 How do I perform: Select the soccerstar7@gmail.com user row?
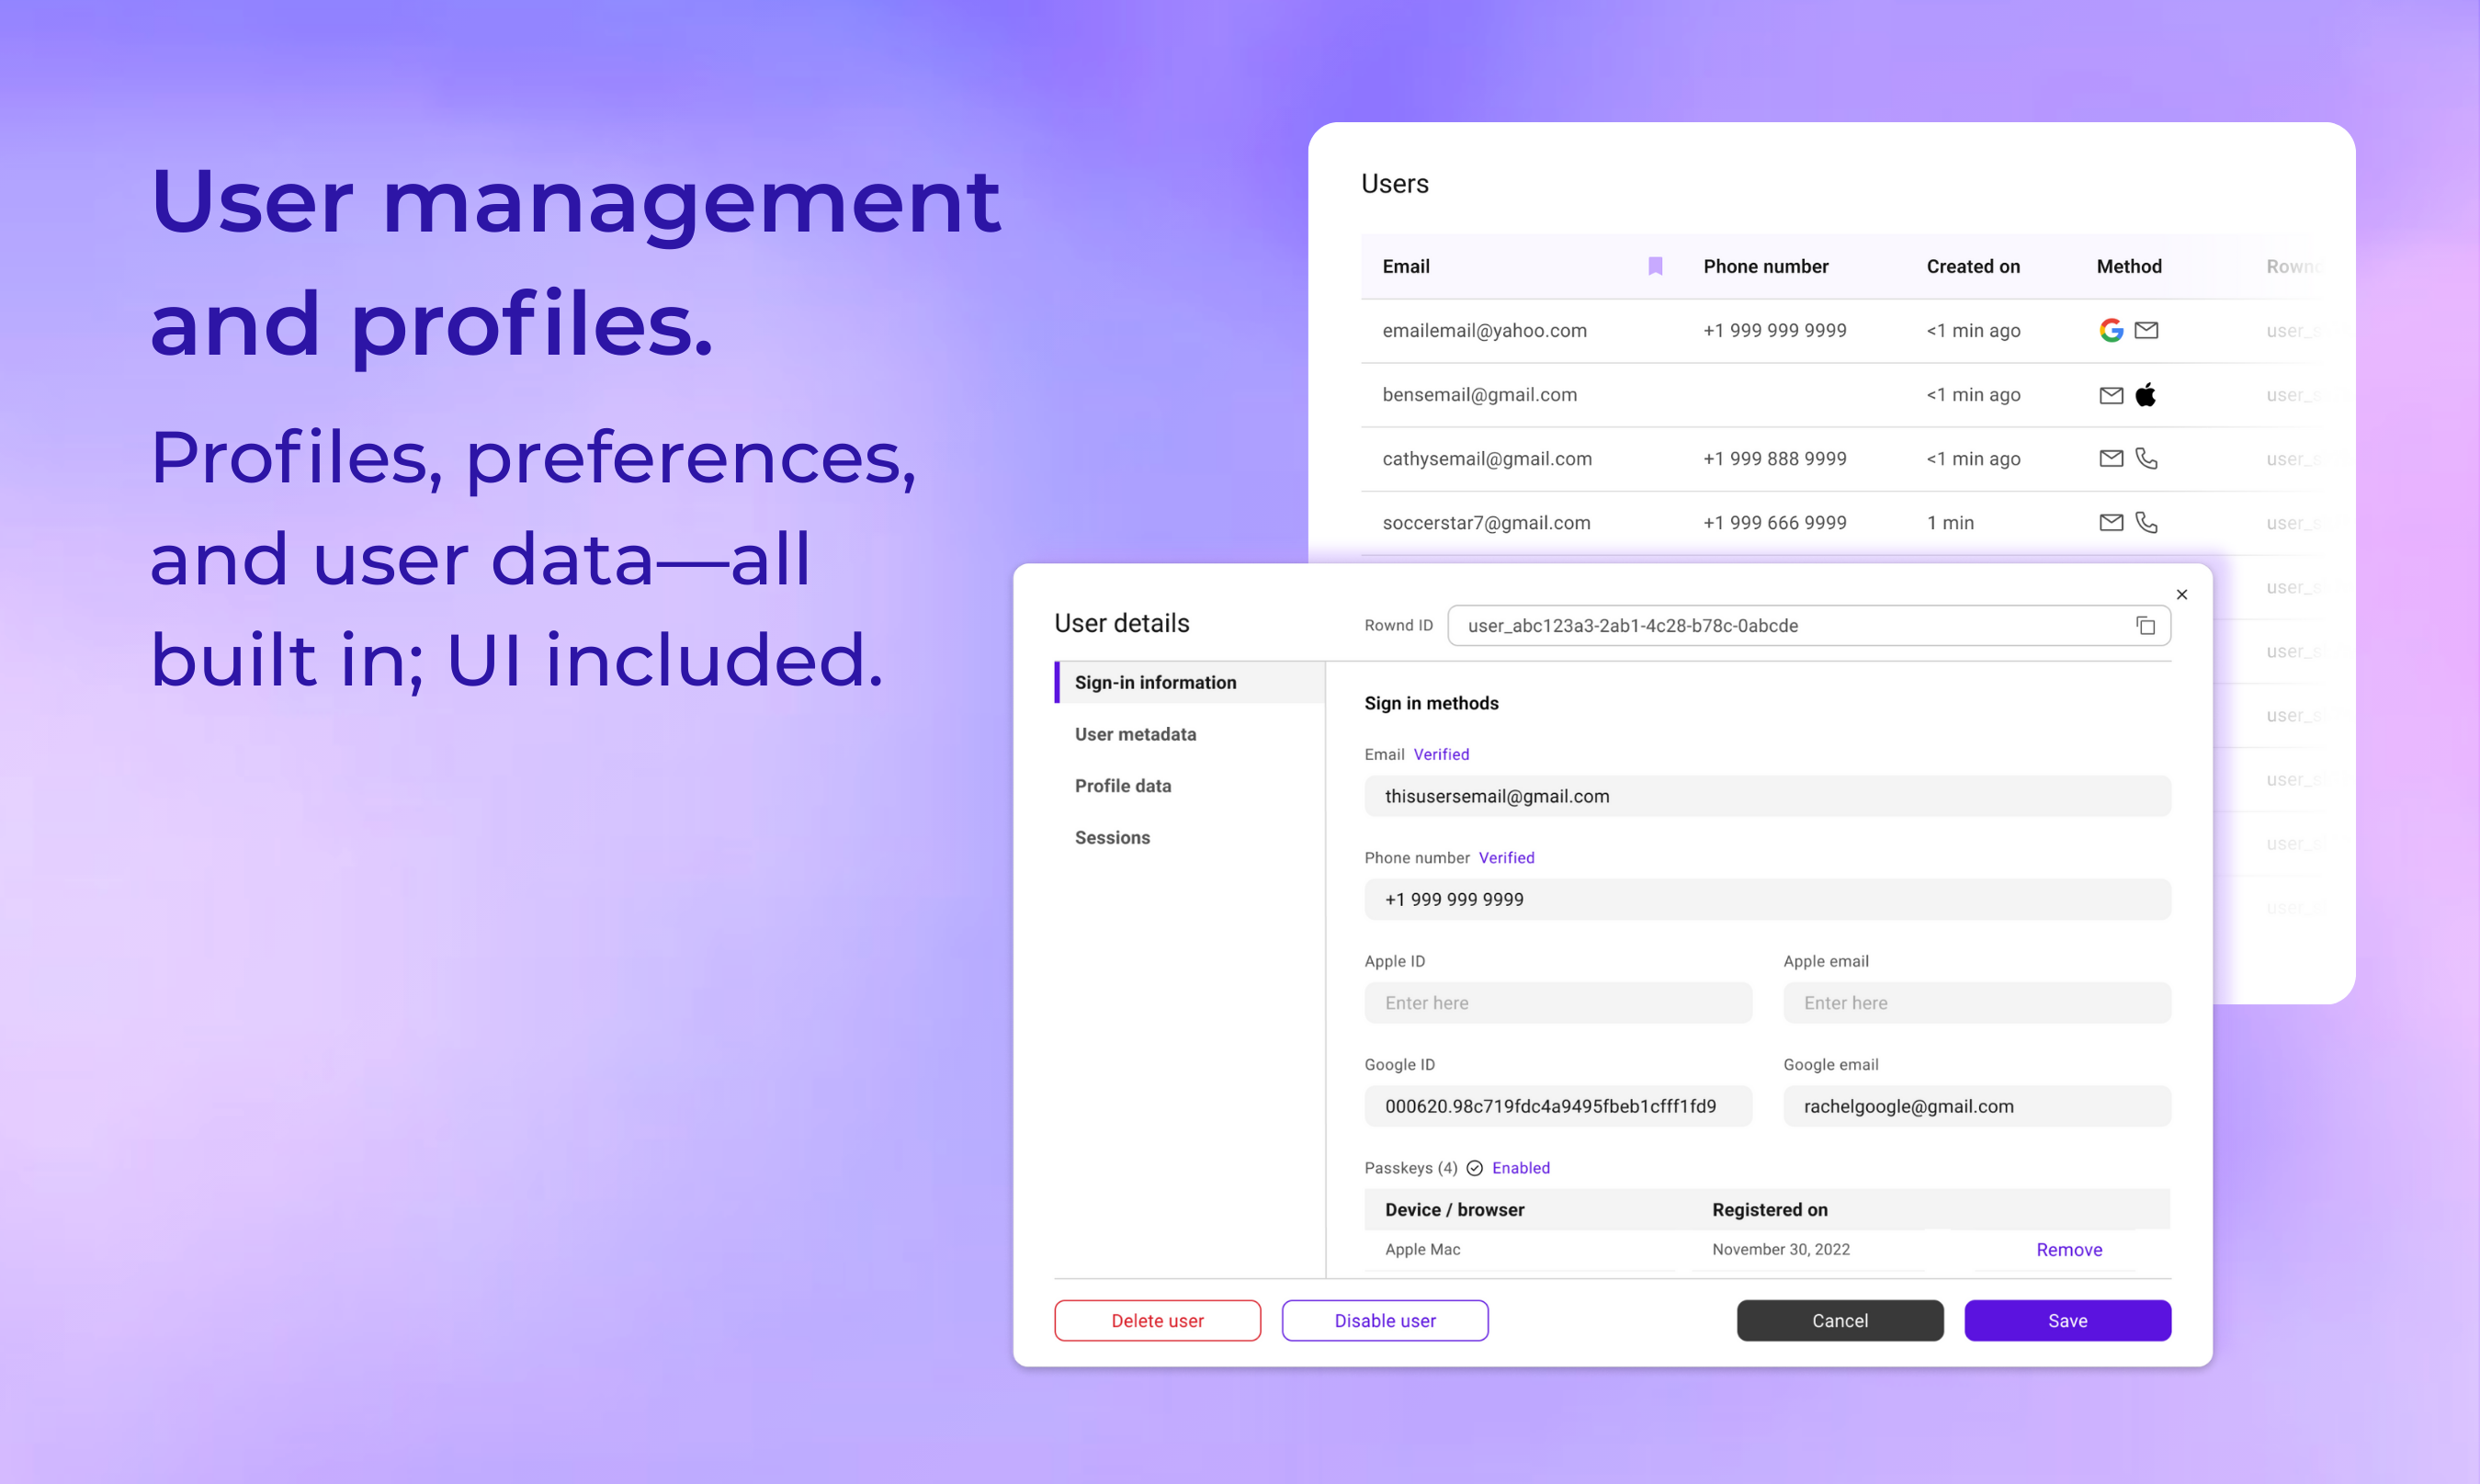[1840, 522]
